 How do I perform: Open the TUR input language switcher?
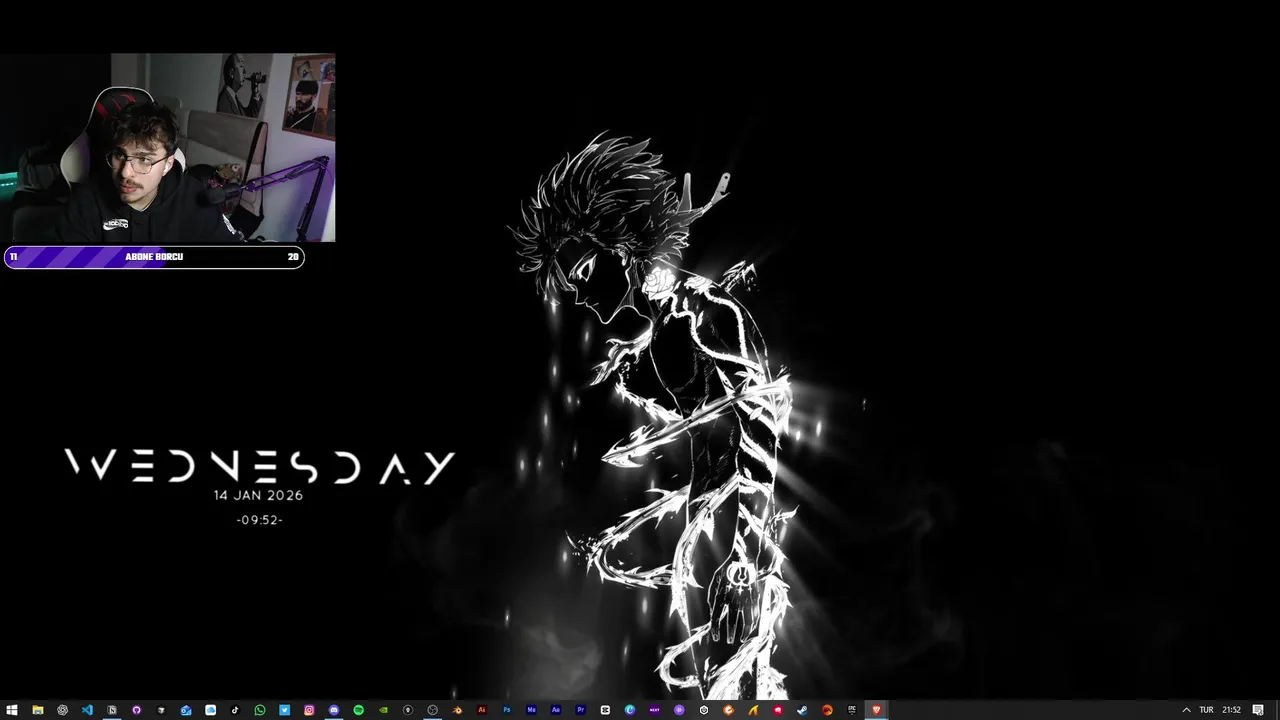point(1206,710)
